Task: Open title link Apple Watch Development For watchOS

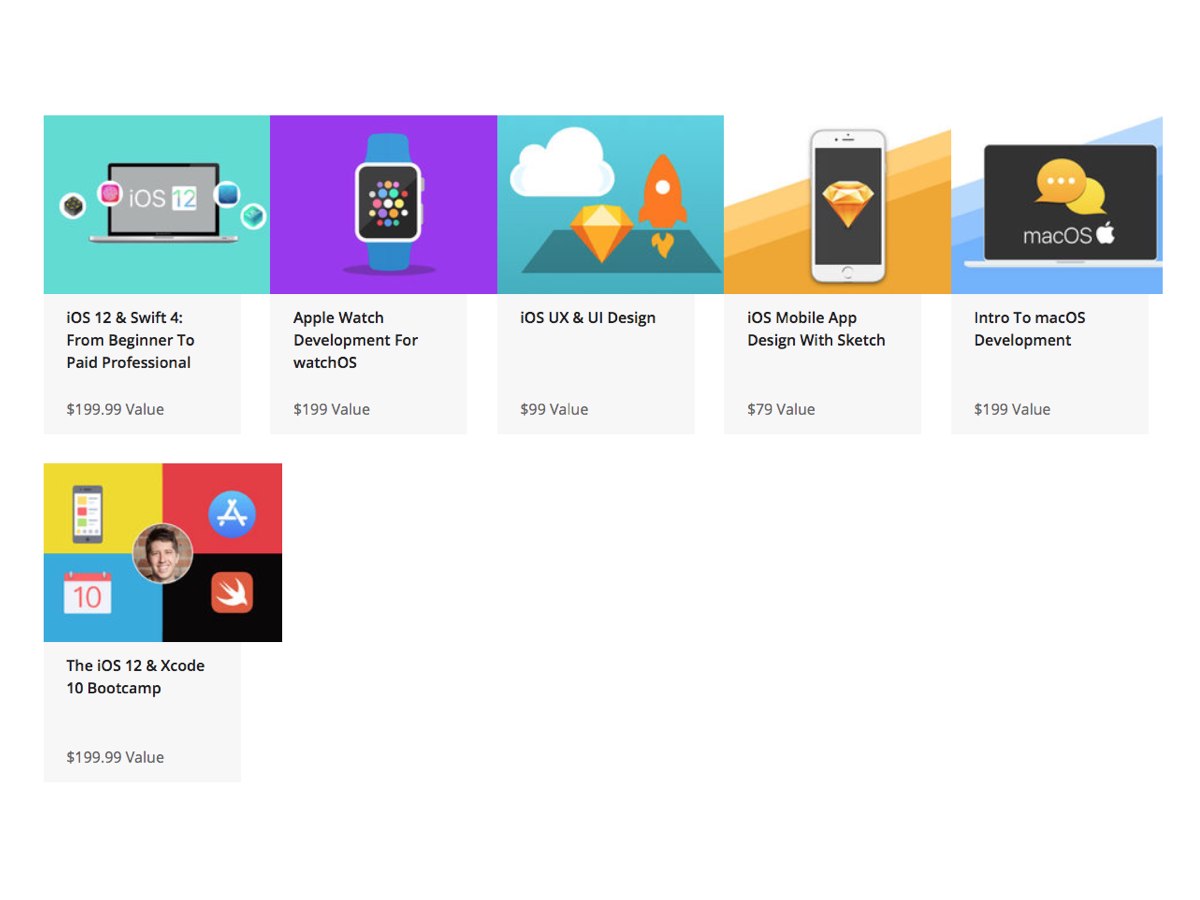Action: click(355, 340)
